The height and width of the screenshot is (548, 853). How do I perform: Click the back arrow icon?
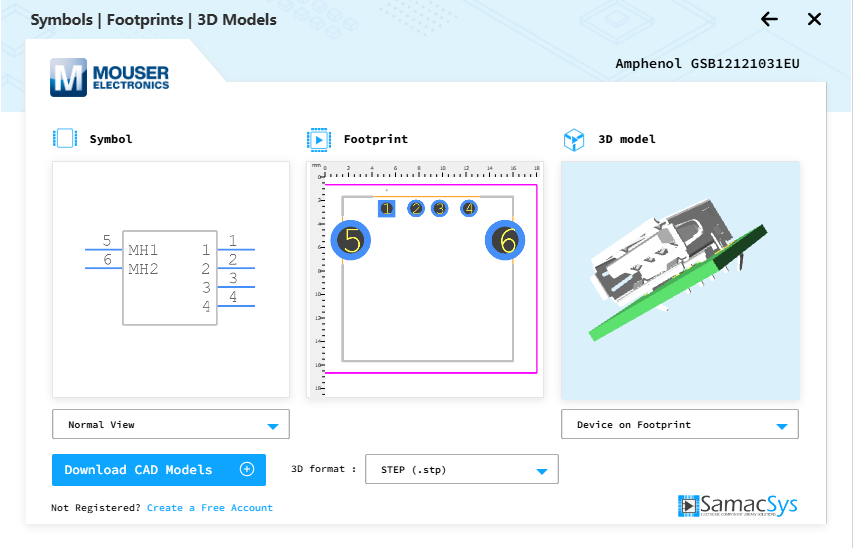coord(769,20)
